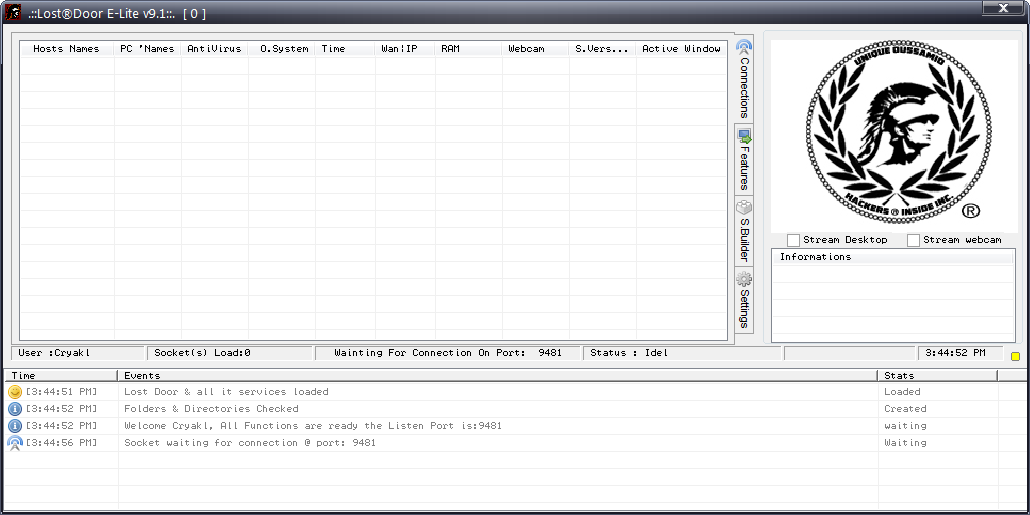Toggle the Stream webcam checkbox
1030x515 pixels.
(913, 240)
